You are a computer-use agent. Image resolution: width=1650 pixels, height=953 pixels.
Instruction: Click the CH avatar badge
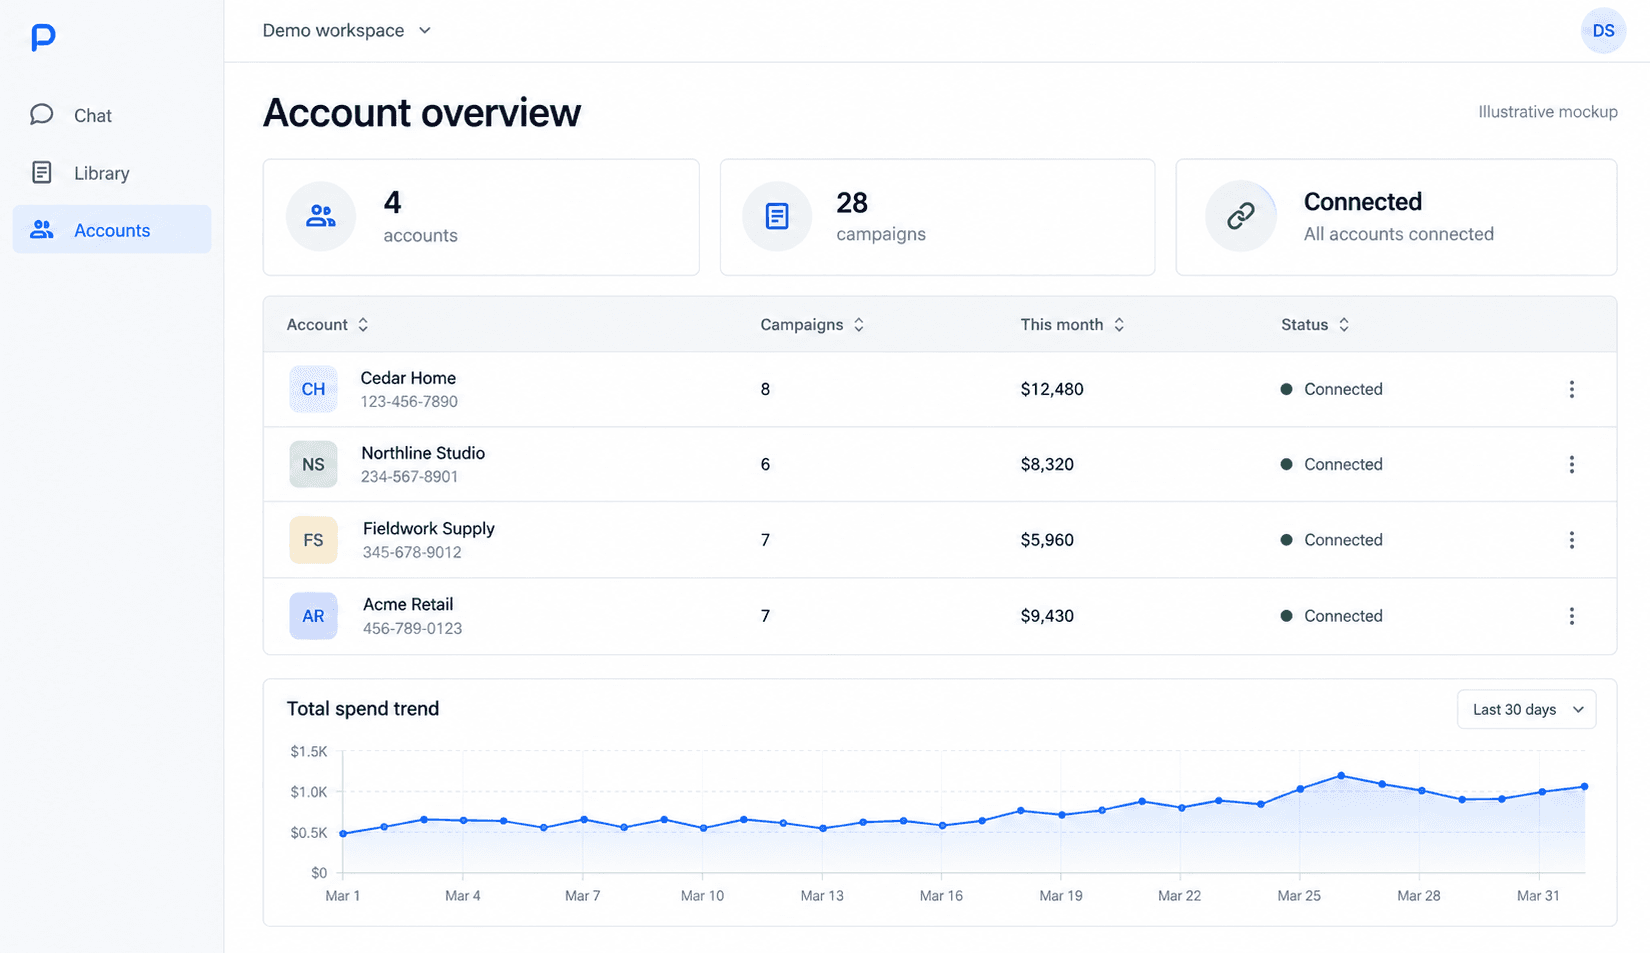pyautogui.click(x=313, y=389)
